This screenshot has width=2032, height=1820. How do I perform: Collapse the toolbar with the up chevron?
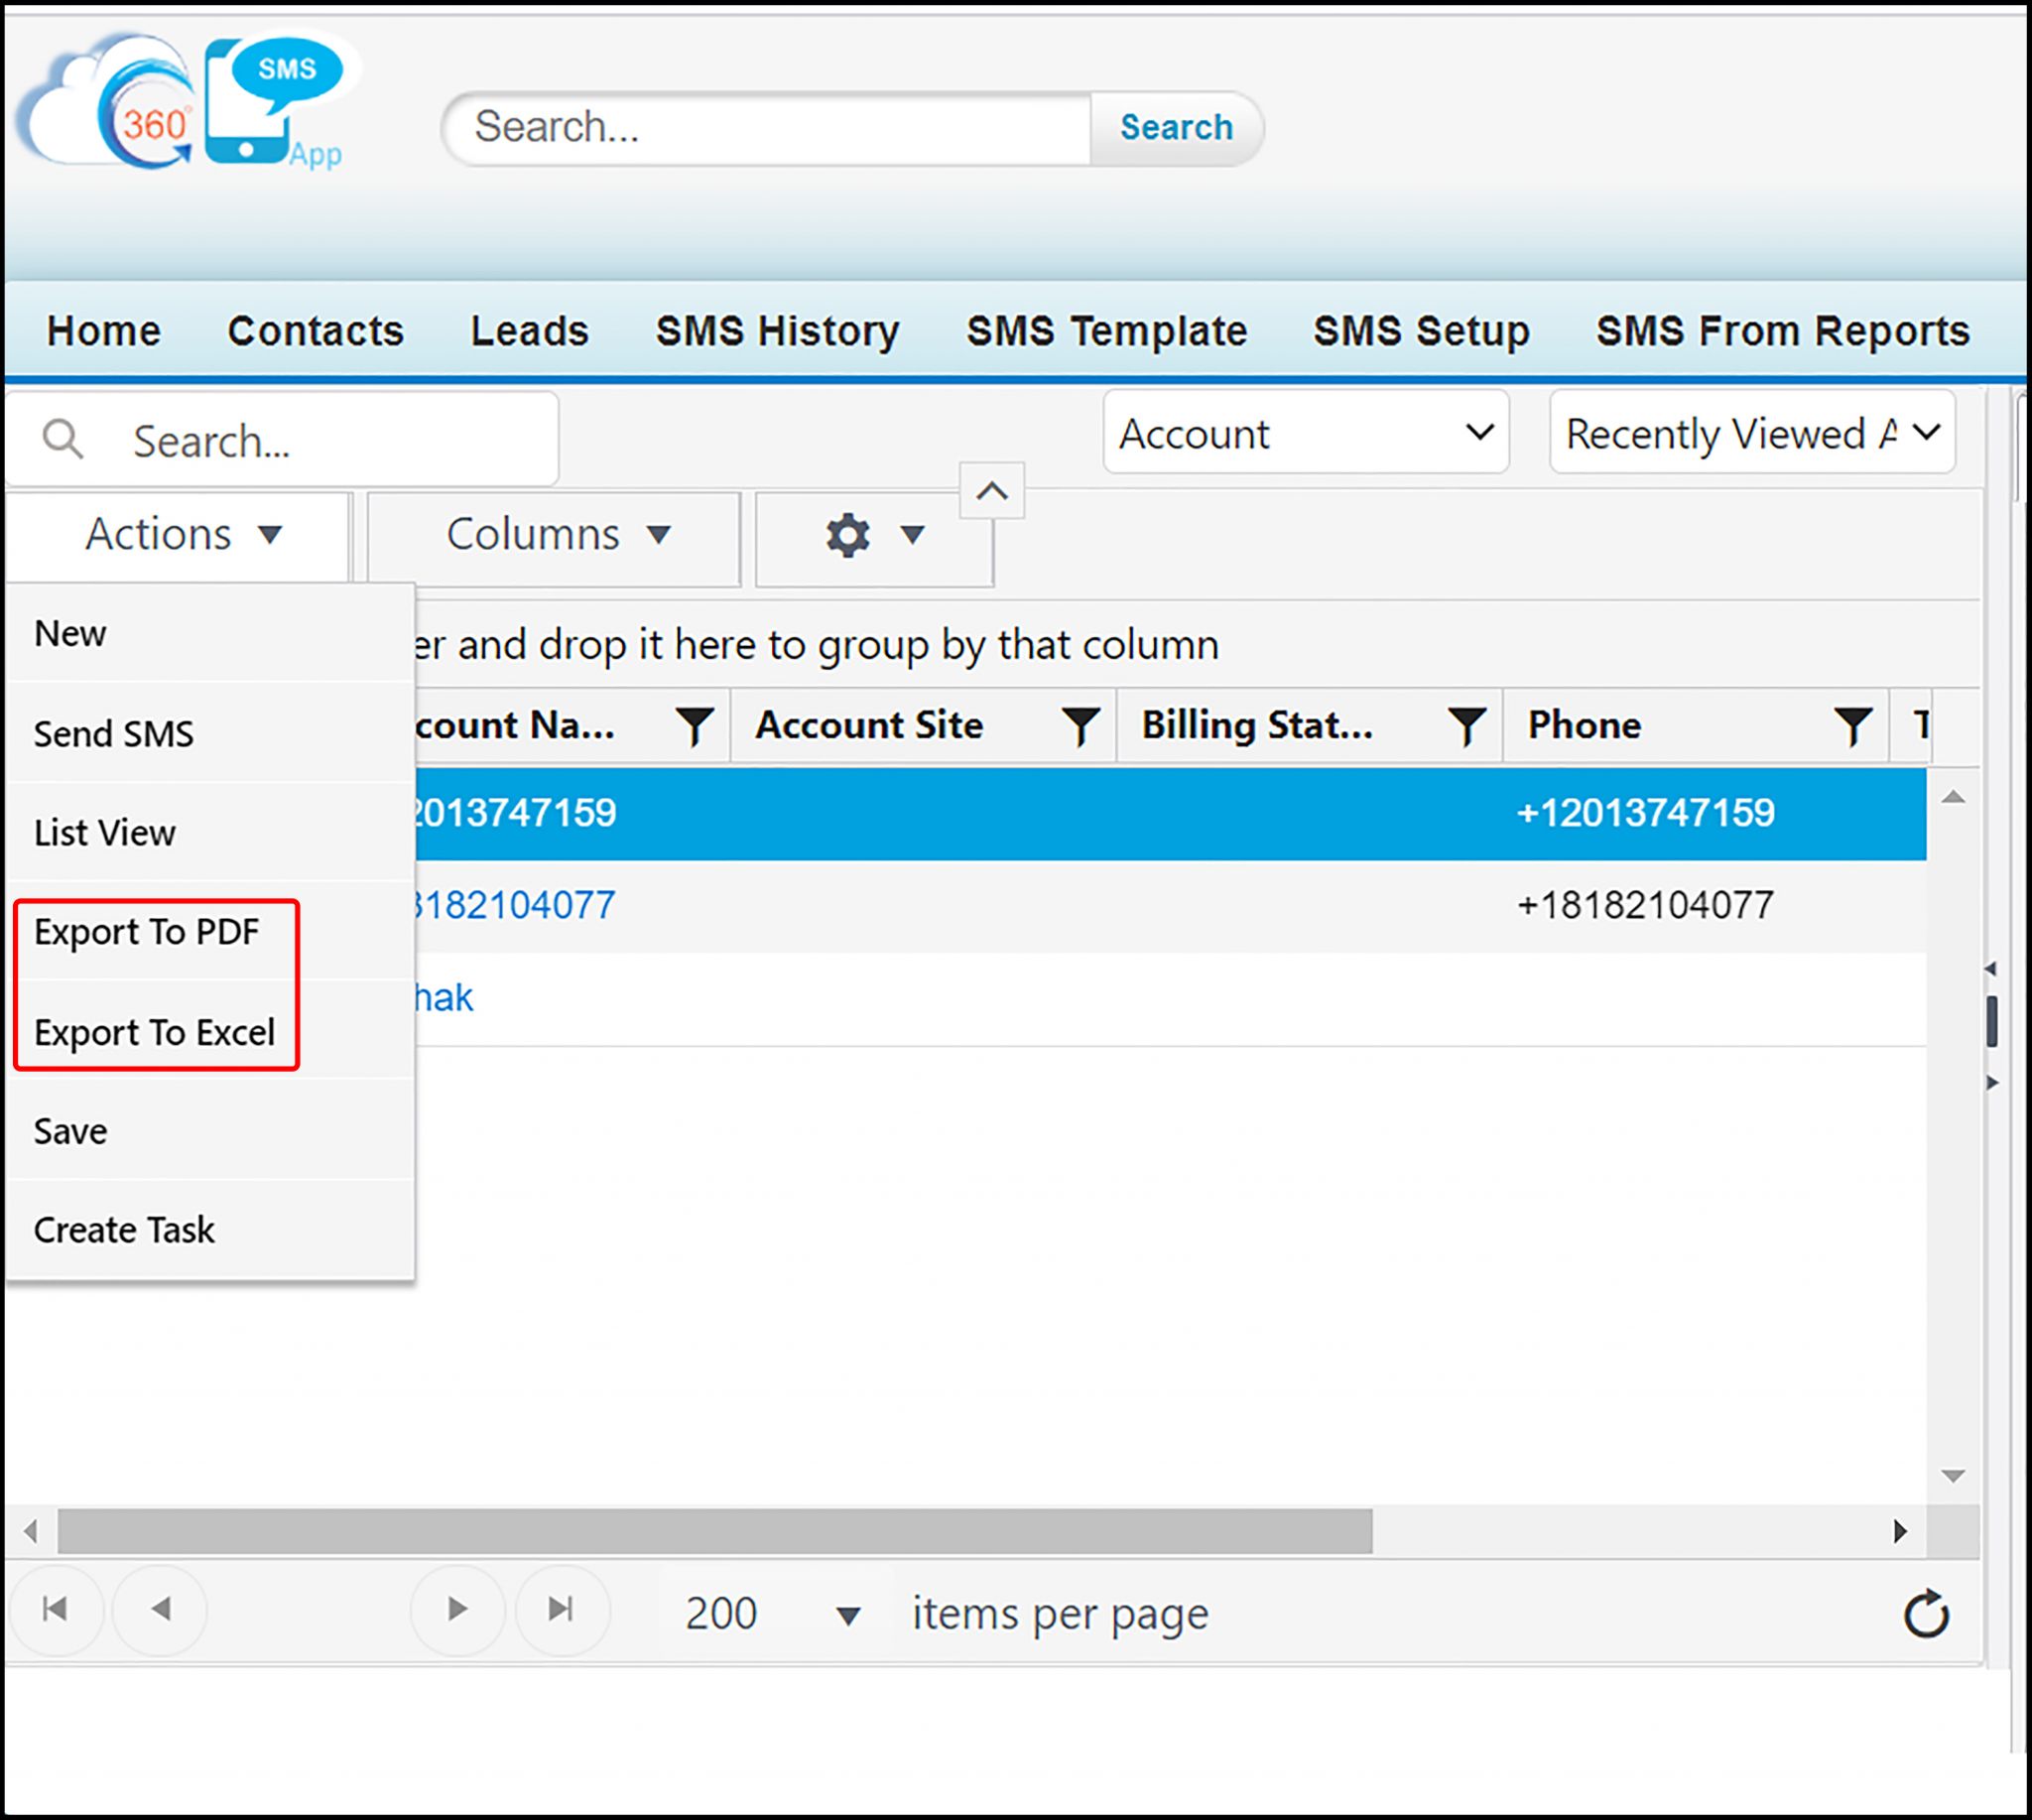[x=991, y=491]
